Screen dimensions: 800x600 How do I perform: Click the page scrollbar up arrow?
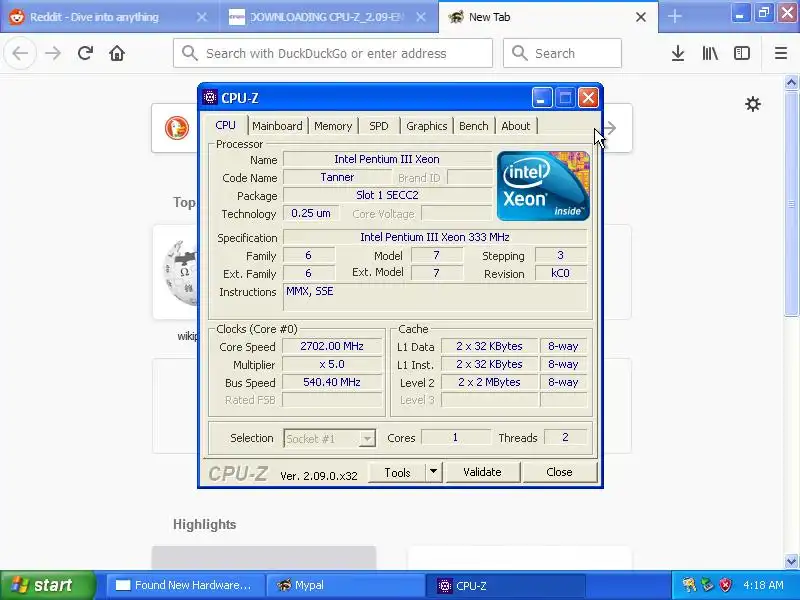coord(792,83)
